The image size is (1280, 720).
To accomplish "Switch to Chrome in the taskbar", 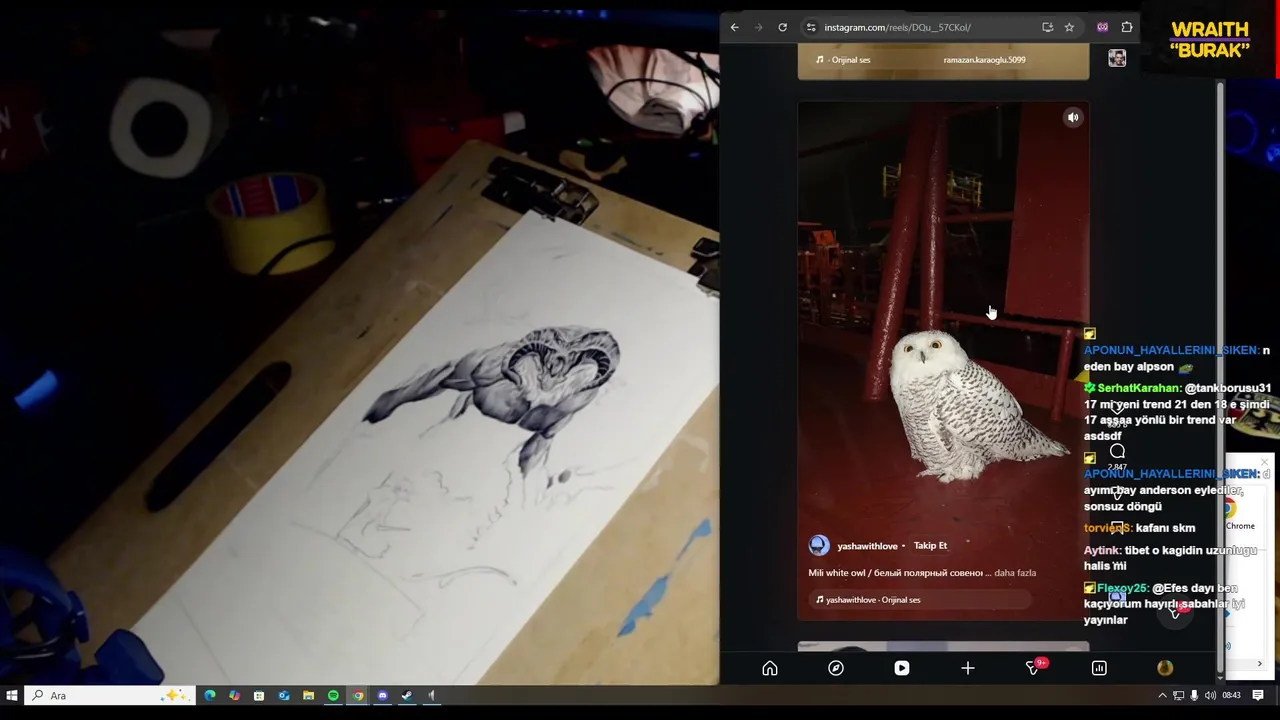I will [358, 695].
